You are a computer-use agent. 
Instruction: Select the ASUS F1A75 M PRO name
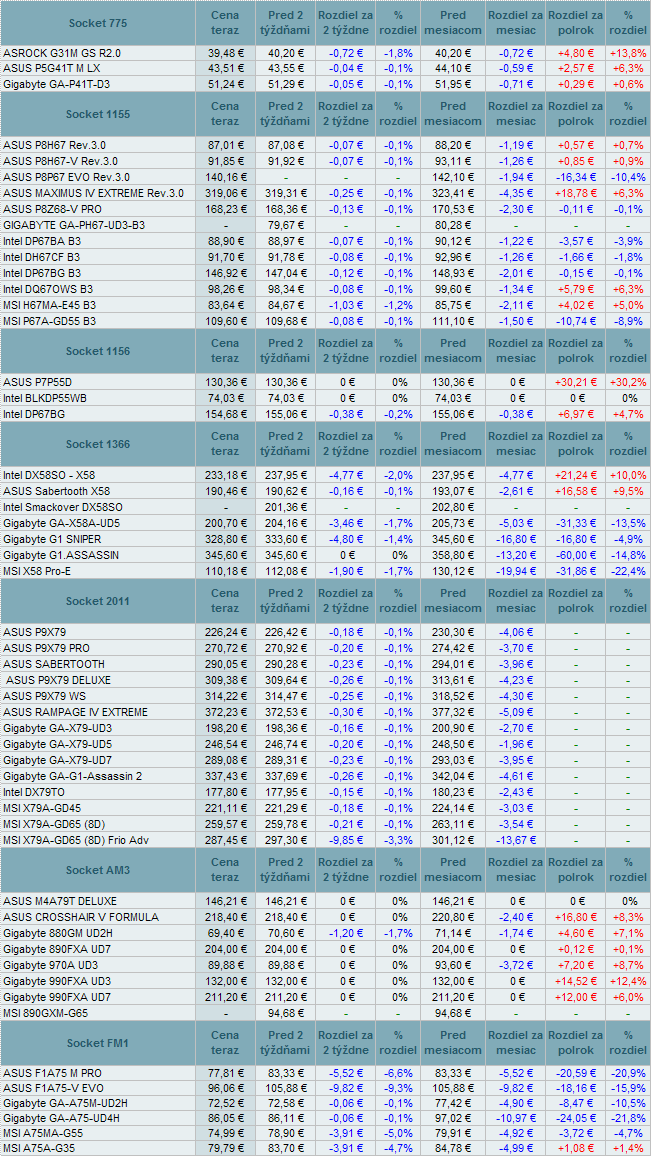click(52, 1073)
